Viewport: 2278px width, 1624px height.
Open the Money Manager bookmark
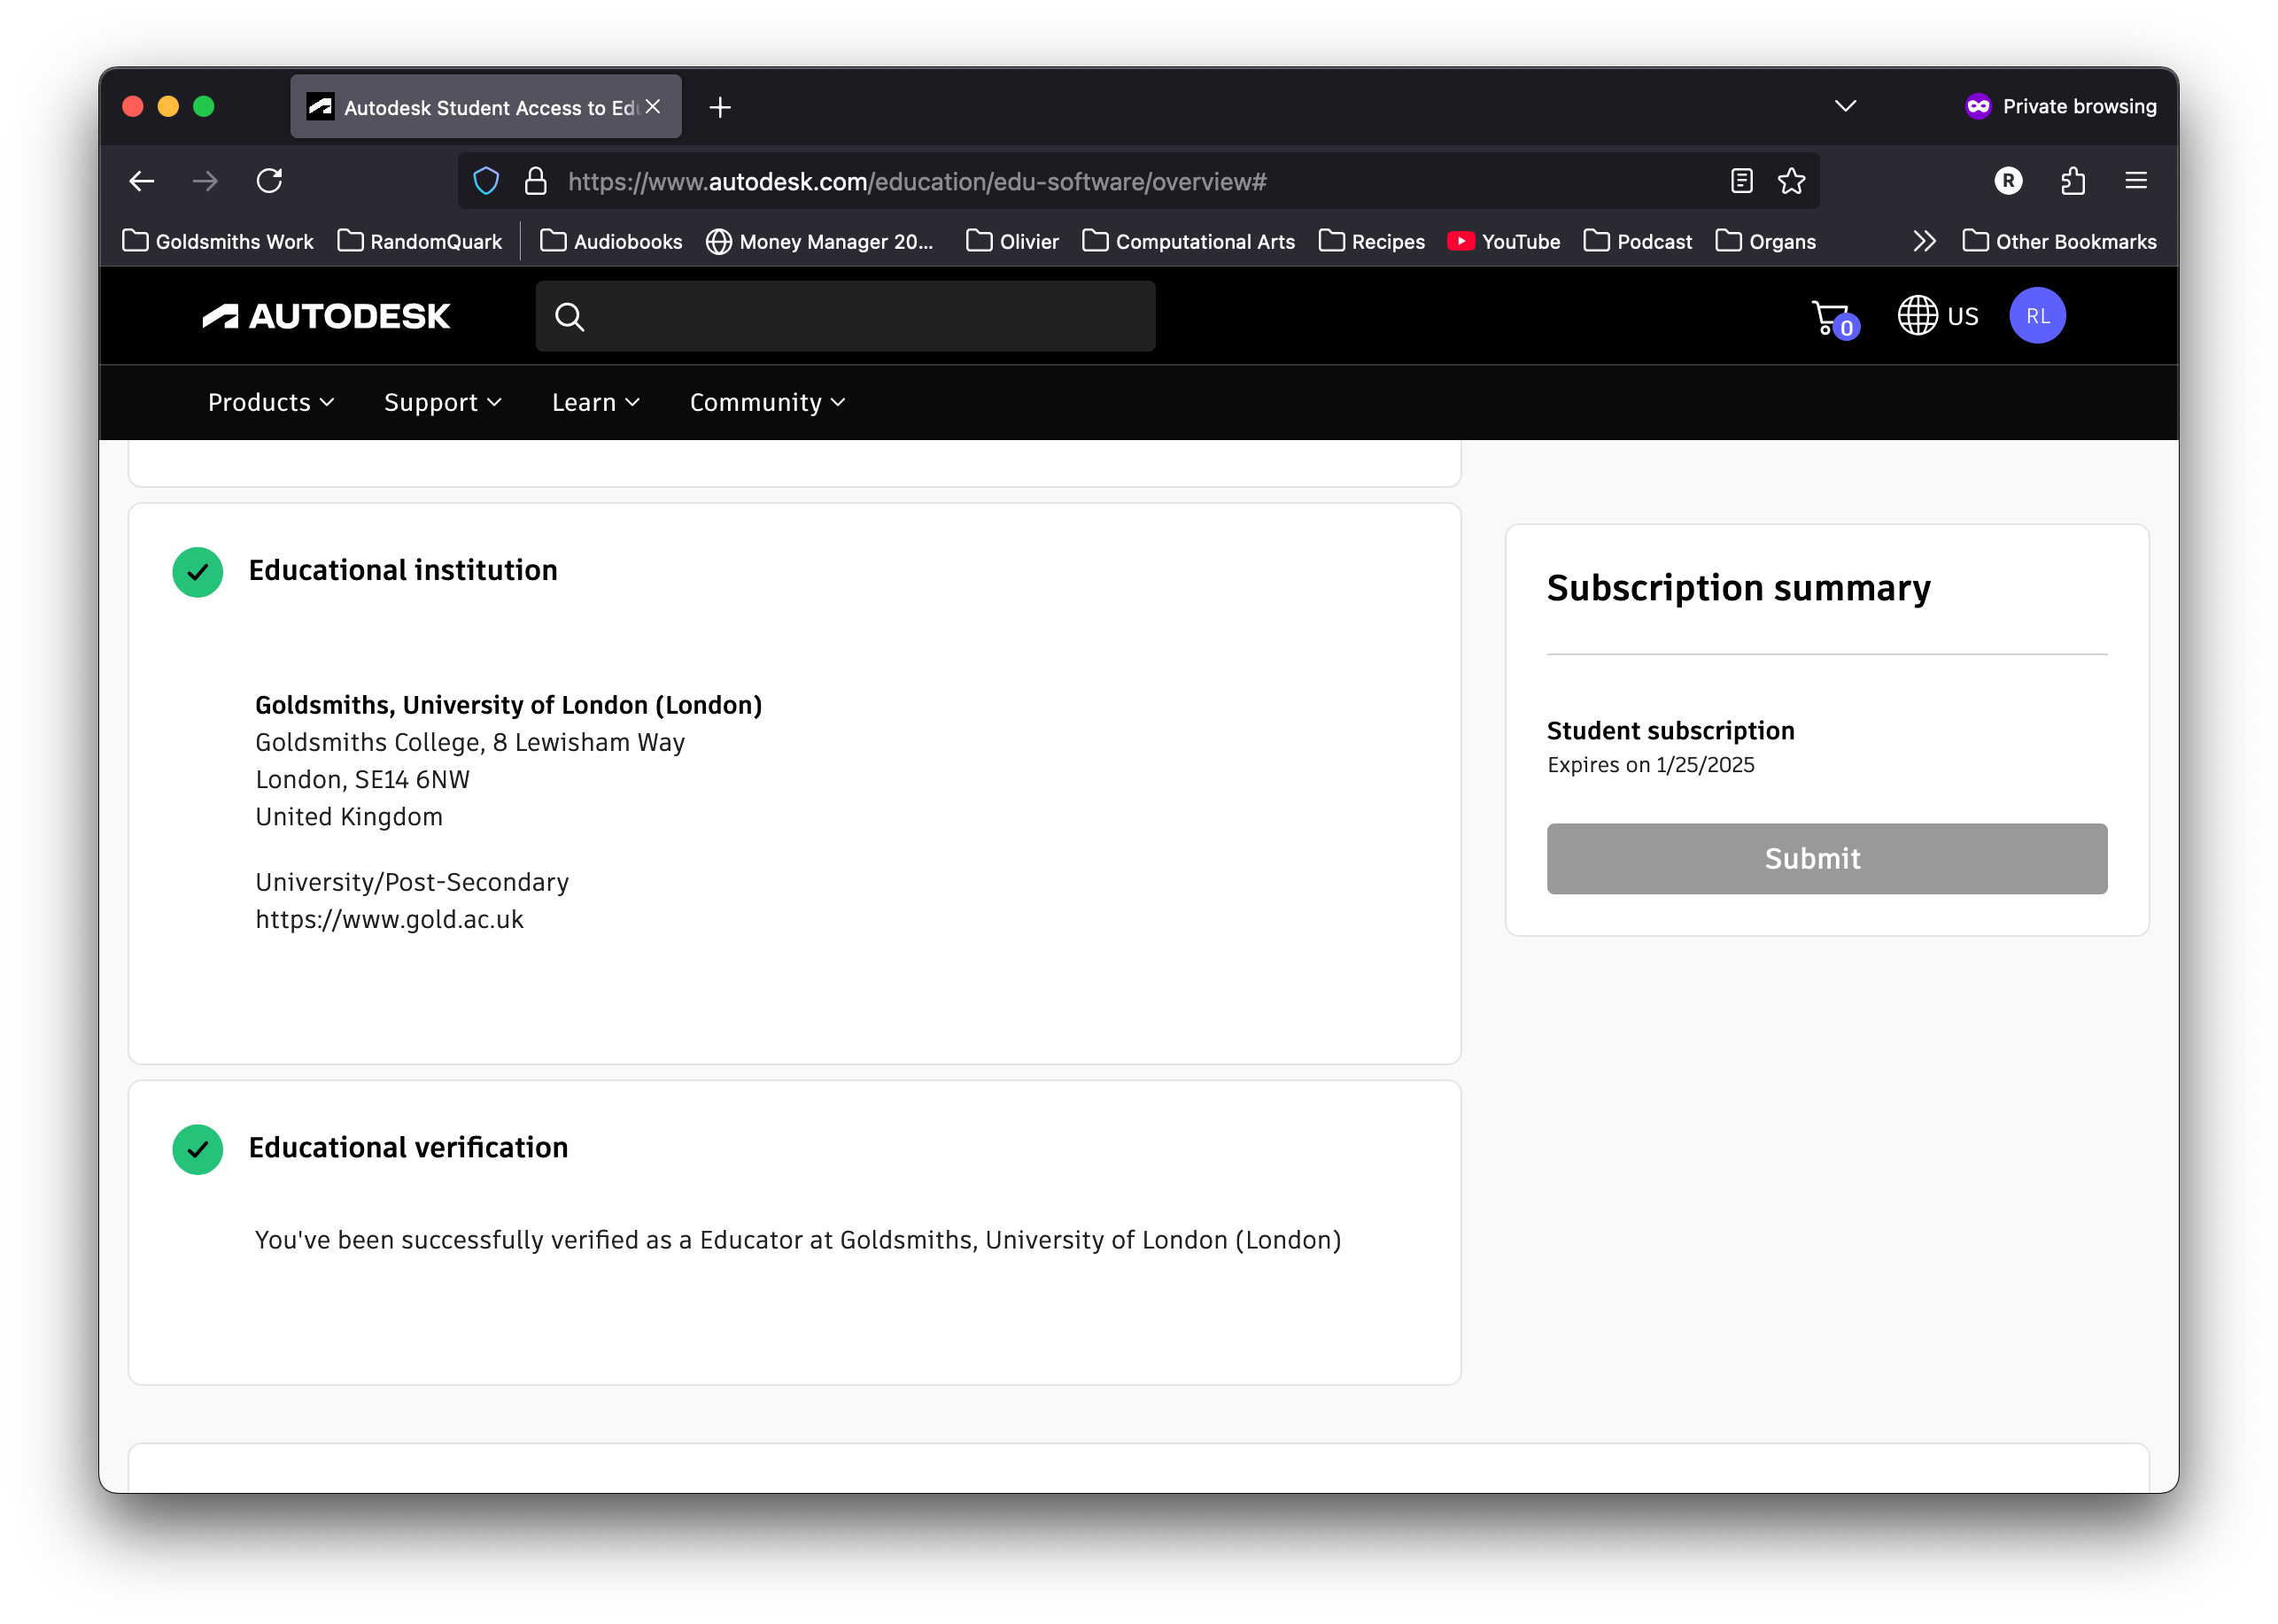point(820,241)
